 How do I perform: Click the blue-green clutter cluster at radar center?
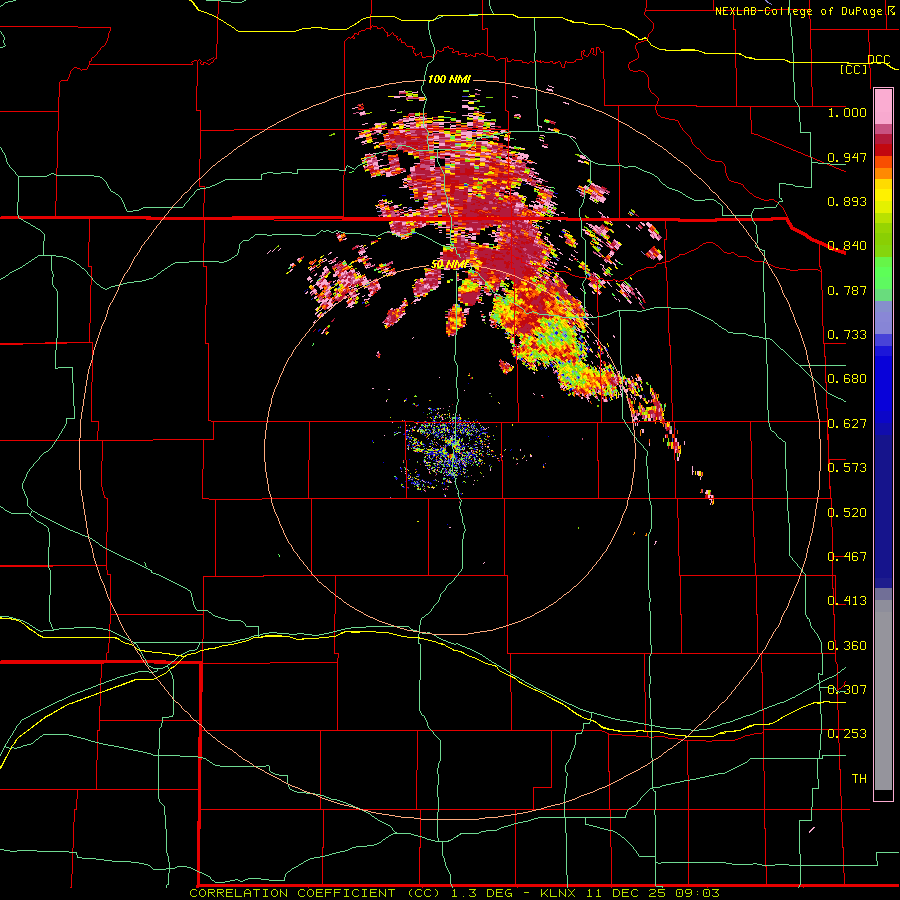tap(449, 451)
